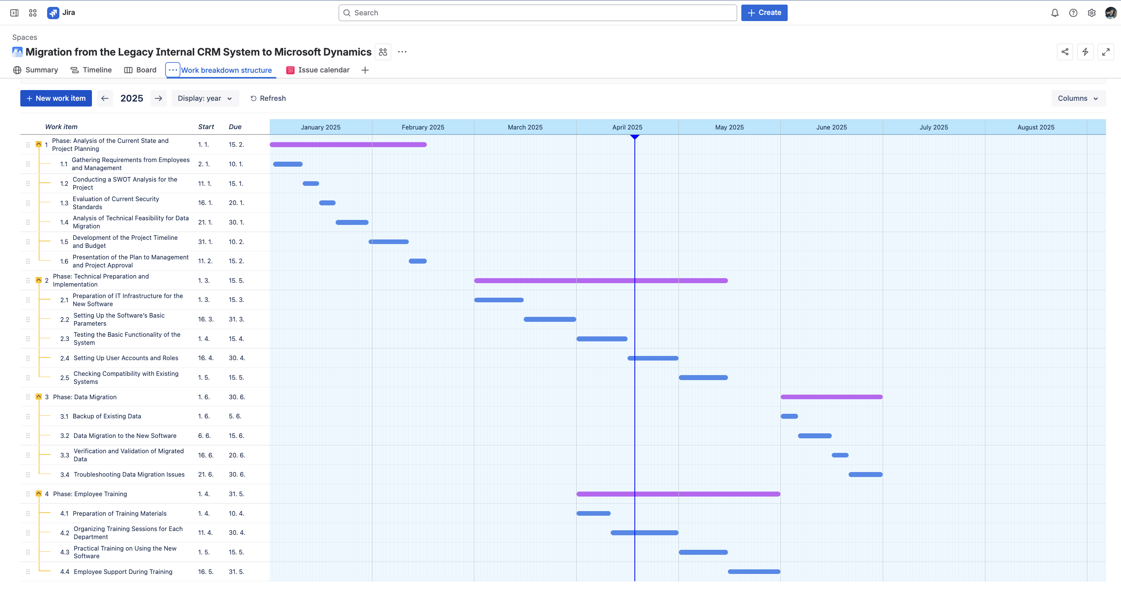1121x600 pixels.
Task: Open the notifications bell
Action: [1054, 13]
